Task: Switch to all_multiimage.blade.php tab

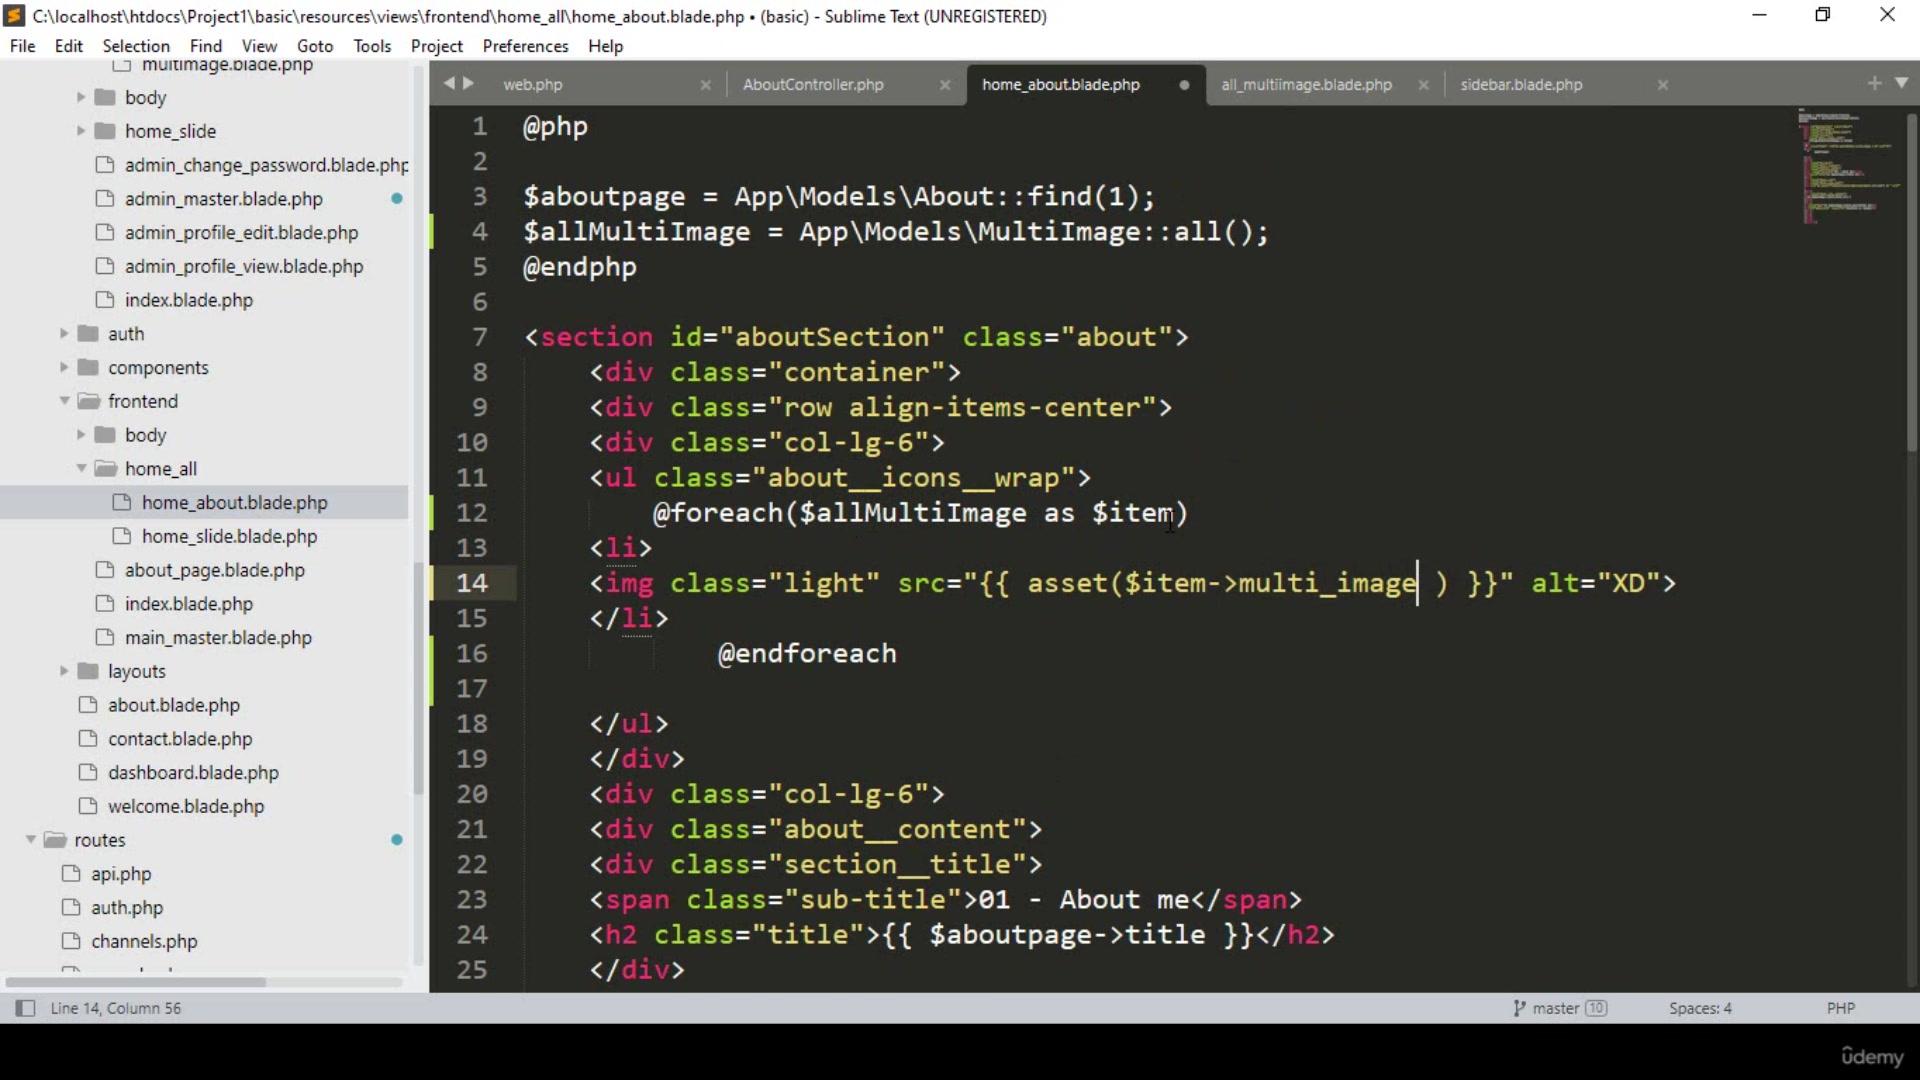Action: (1306, 85)
